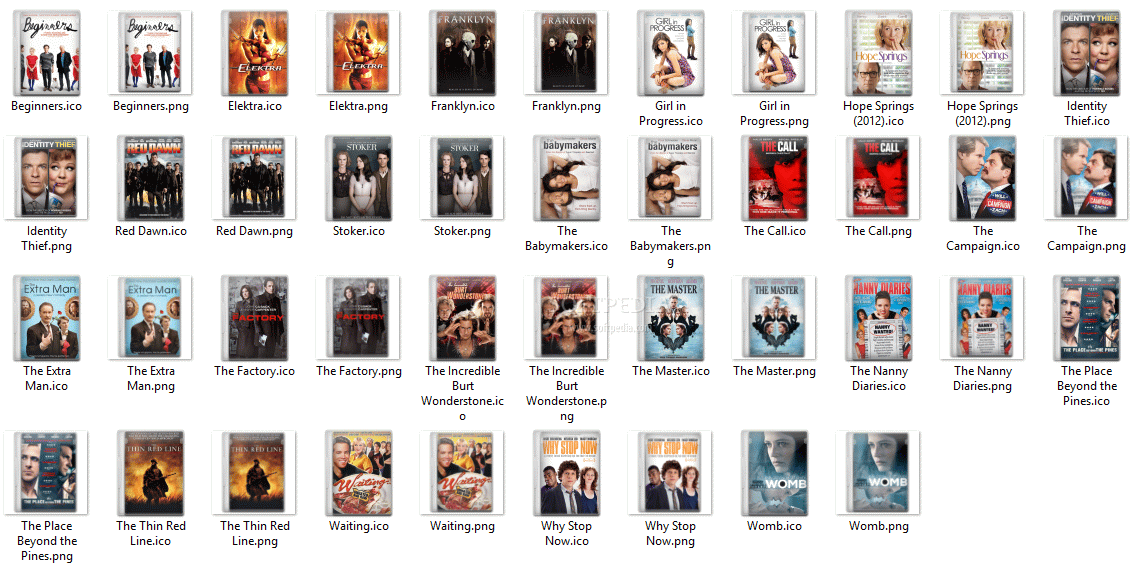1131x573 pixels.
Task: Select The Call.ico icon
Action: coord(775,178)
